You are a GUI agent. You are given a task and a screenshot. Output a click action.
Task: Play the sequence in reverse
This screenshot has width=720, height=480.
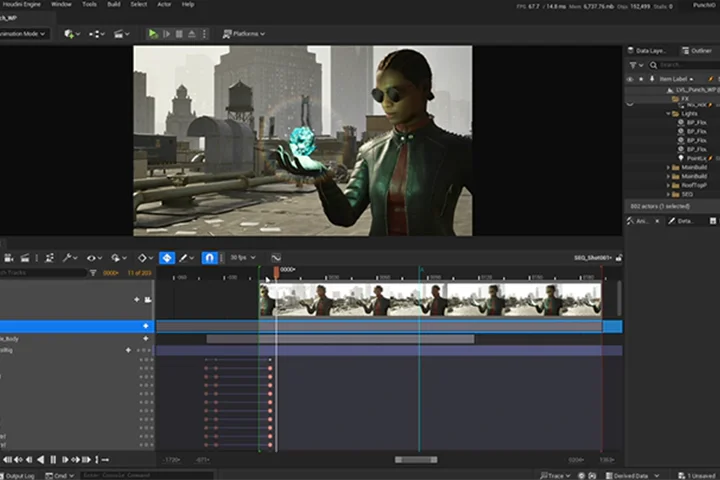click(40, 459)
